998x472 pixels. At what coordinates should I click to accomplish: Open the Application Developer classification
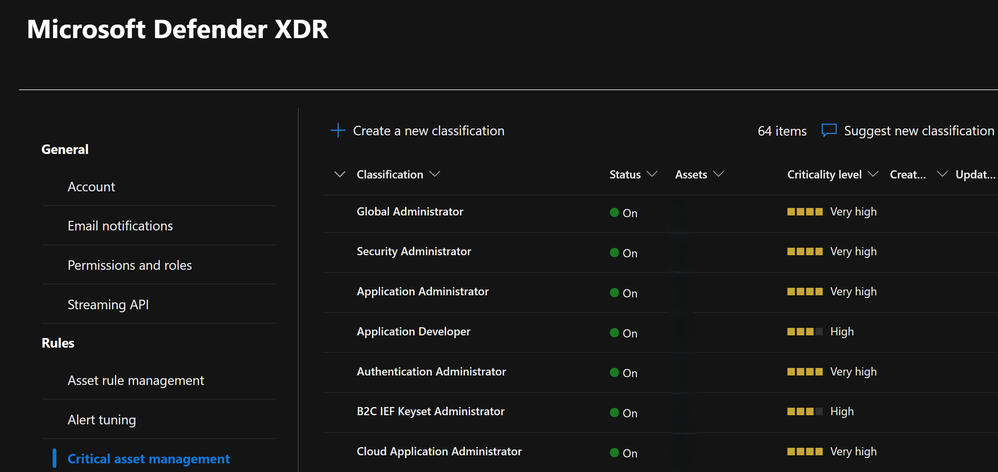[414, 331]
